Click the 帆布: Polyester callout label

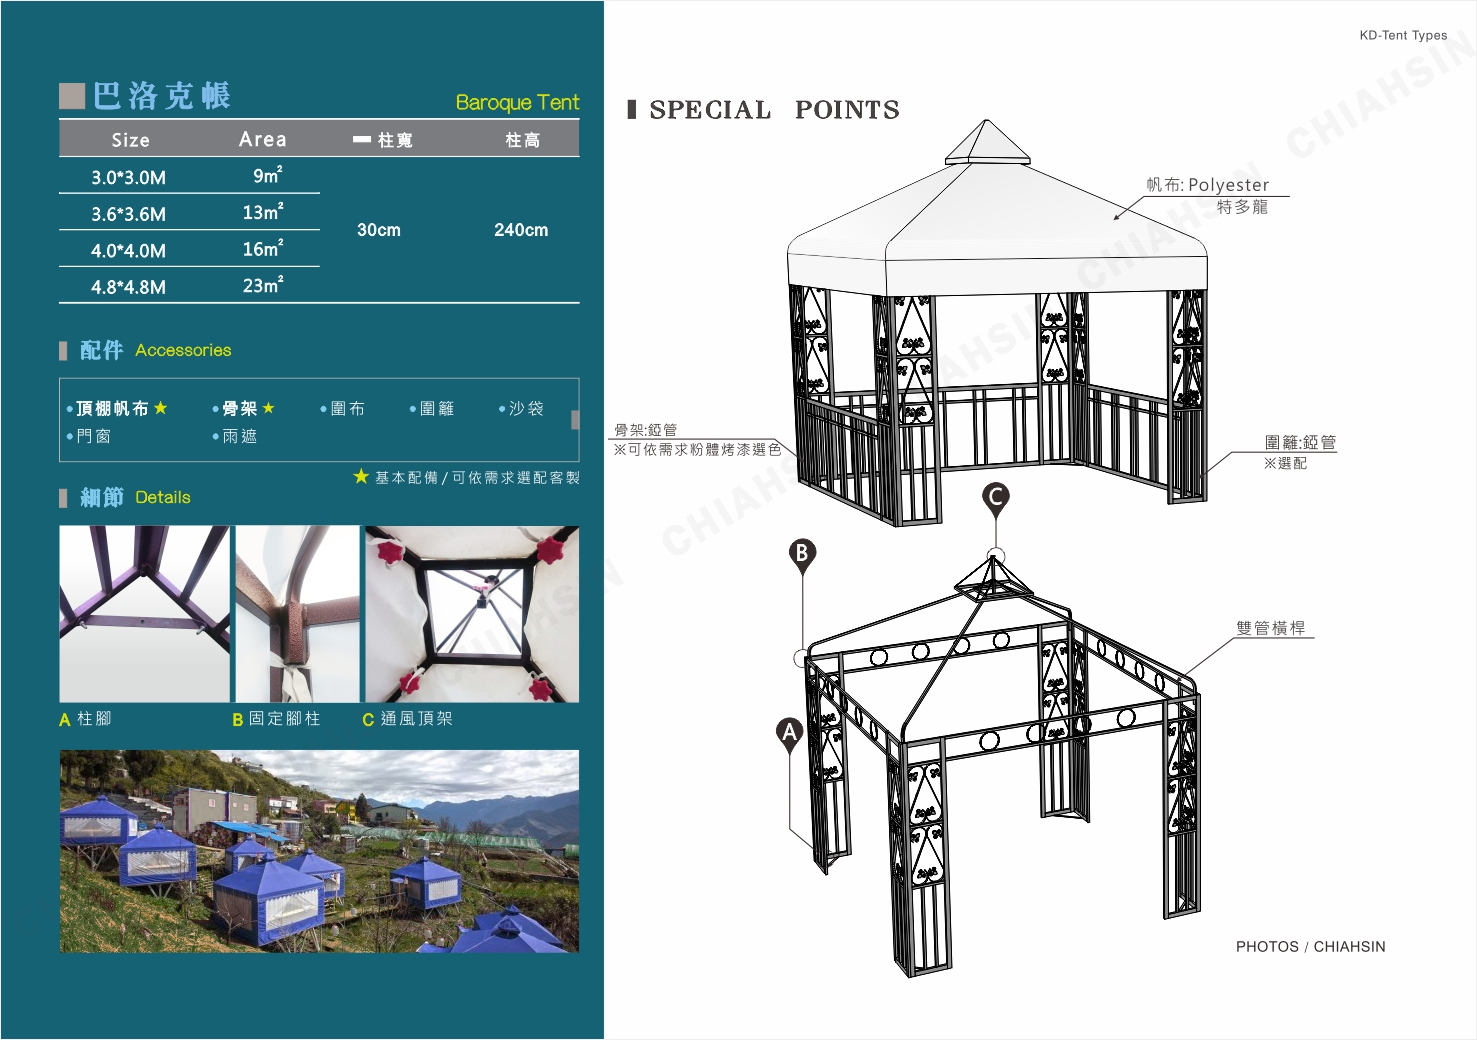point(1208,185)
